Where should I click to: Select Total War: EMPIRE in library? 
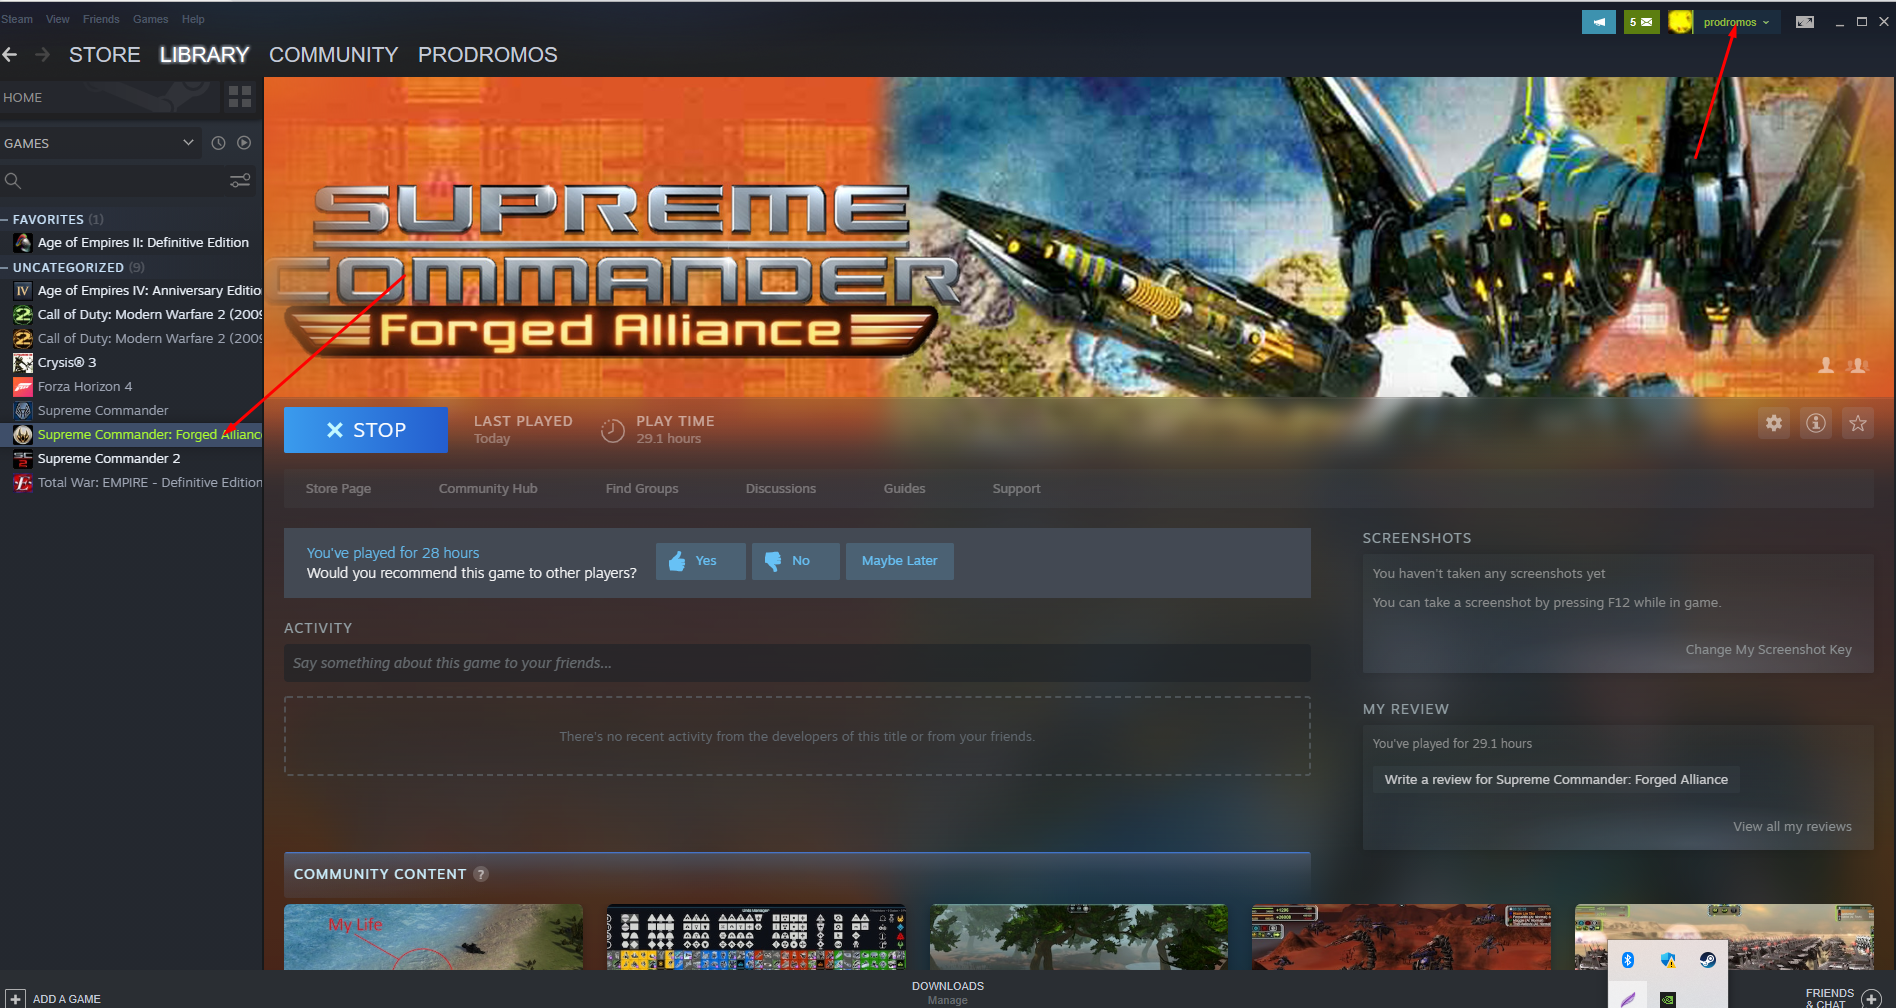[131, 482]
